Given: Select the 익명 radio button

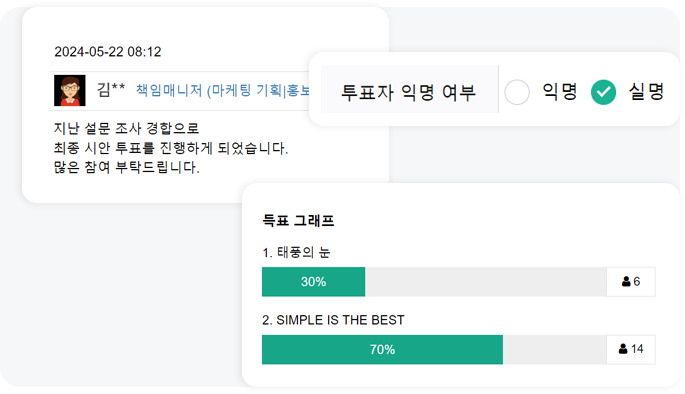Looking at the screenshot, I should [x=517, y=92].
